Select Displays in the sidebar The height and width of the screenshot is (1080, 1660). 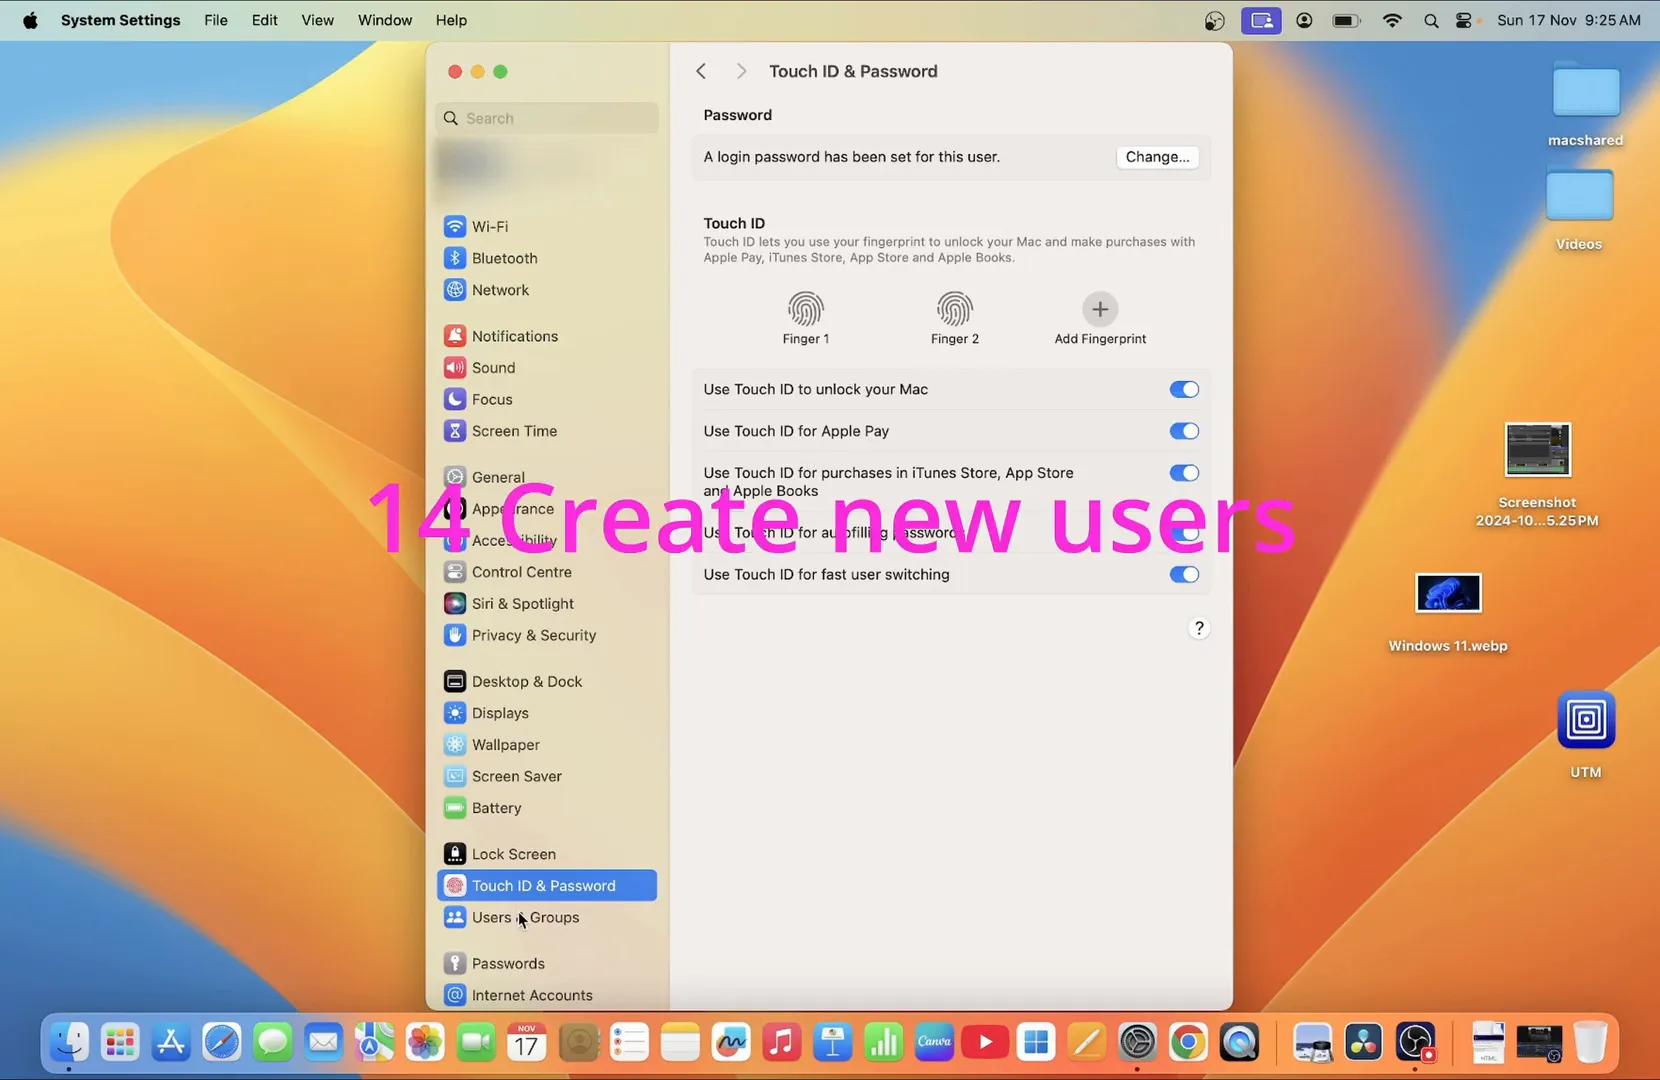click(x=546, y=713)
